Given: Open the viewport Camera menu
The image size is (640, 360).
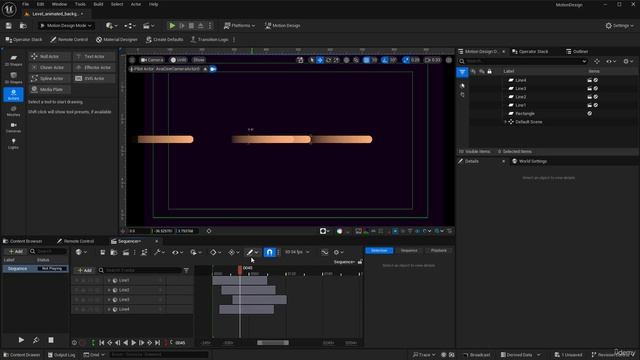Looking at the screenshot, I should click(152, 60).
